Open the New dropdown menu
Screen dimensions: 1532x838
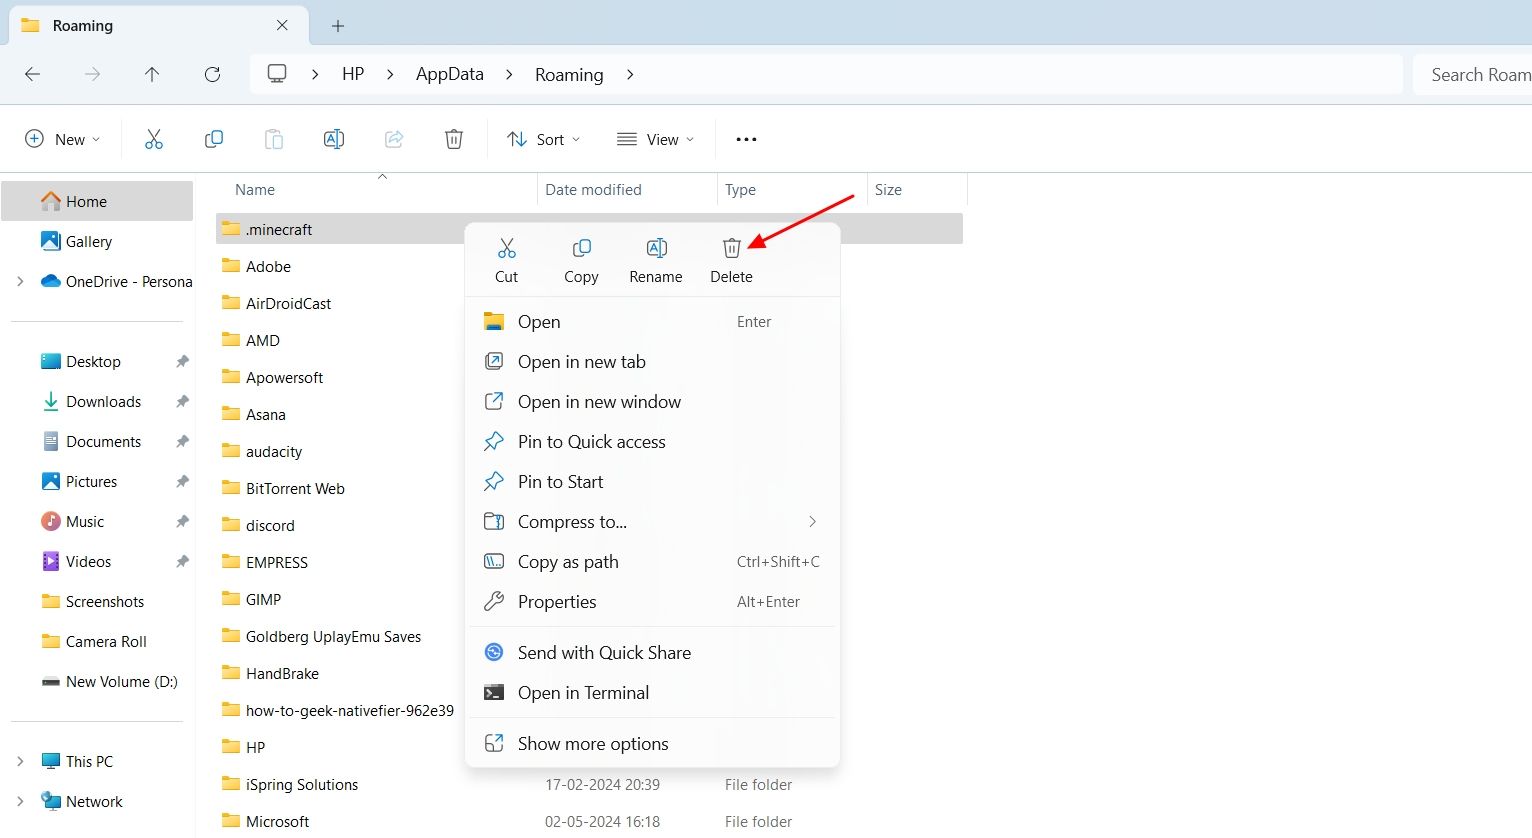coord(63,139)
